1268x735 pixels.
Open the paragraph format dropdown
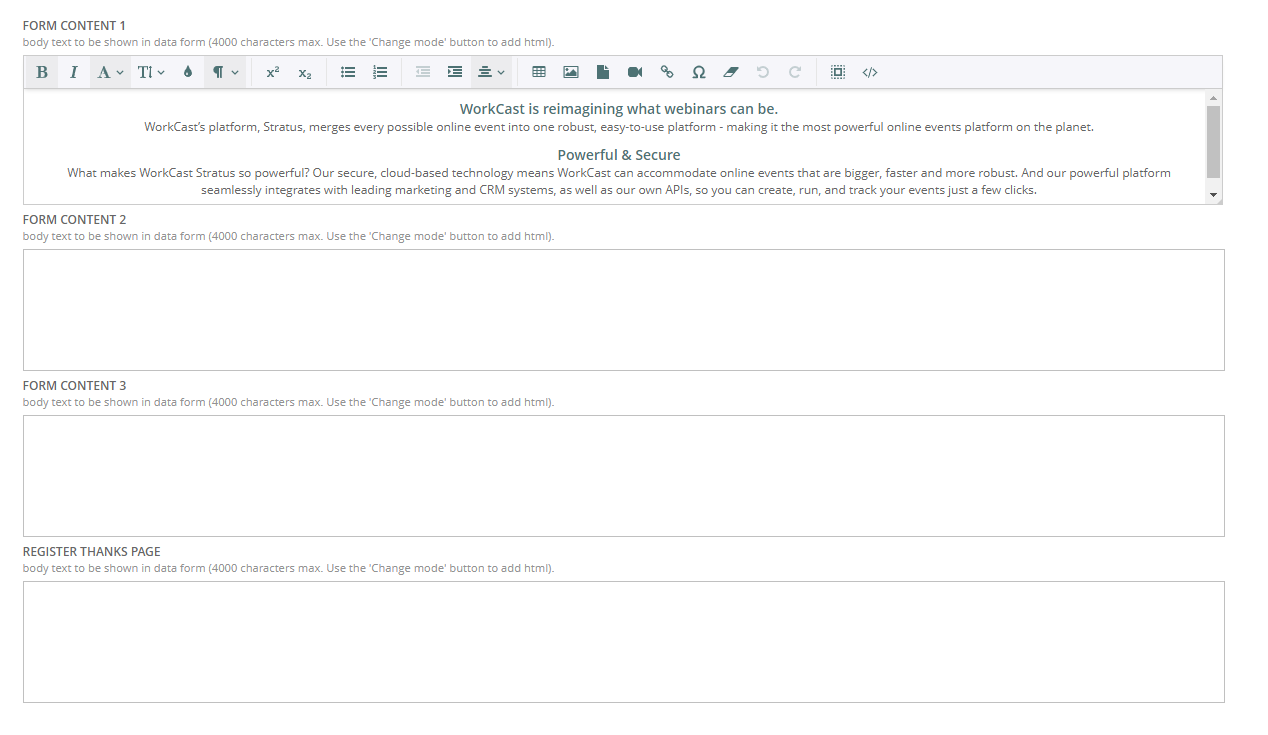[x=225, y=72]
